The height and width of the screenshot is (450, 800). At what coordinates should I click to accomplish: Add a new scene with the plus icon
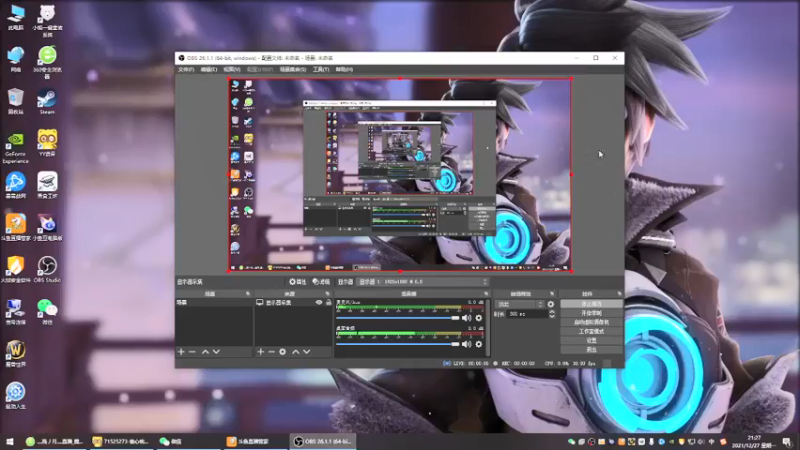pos(181,352)
